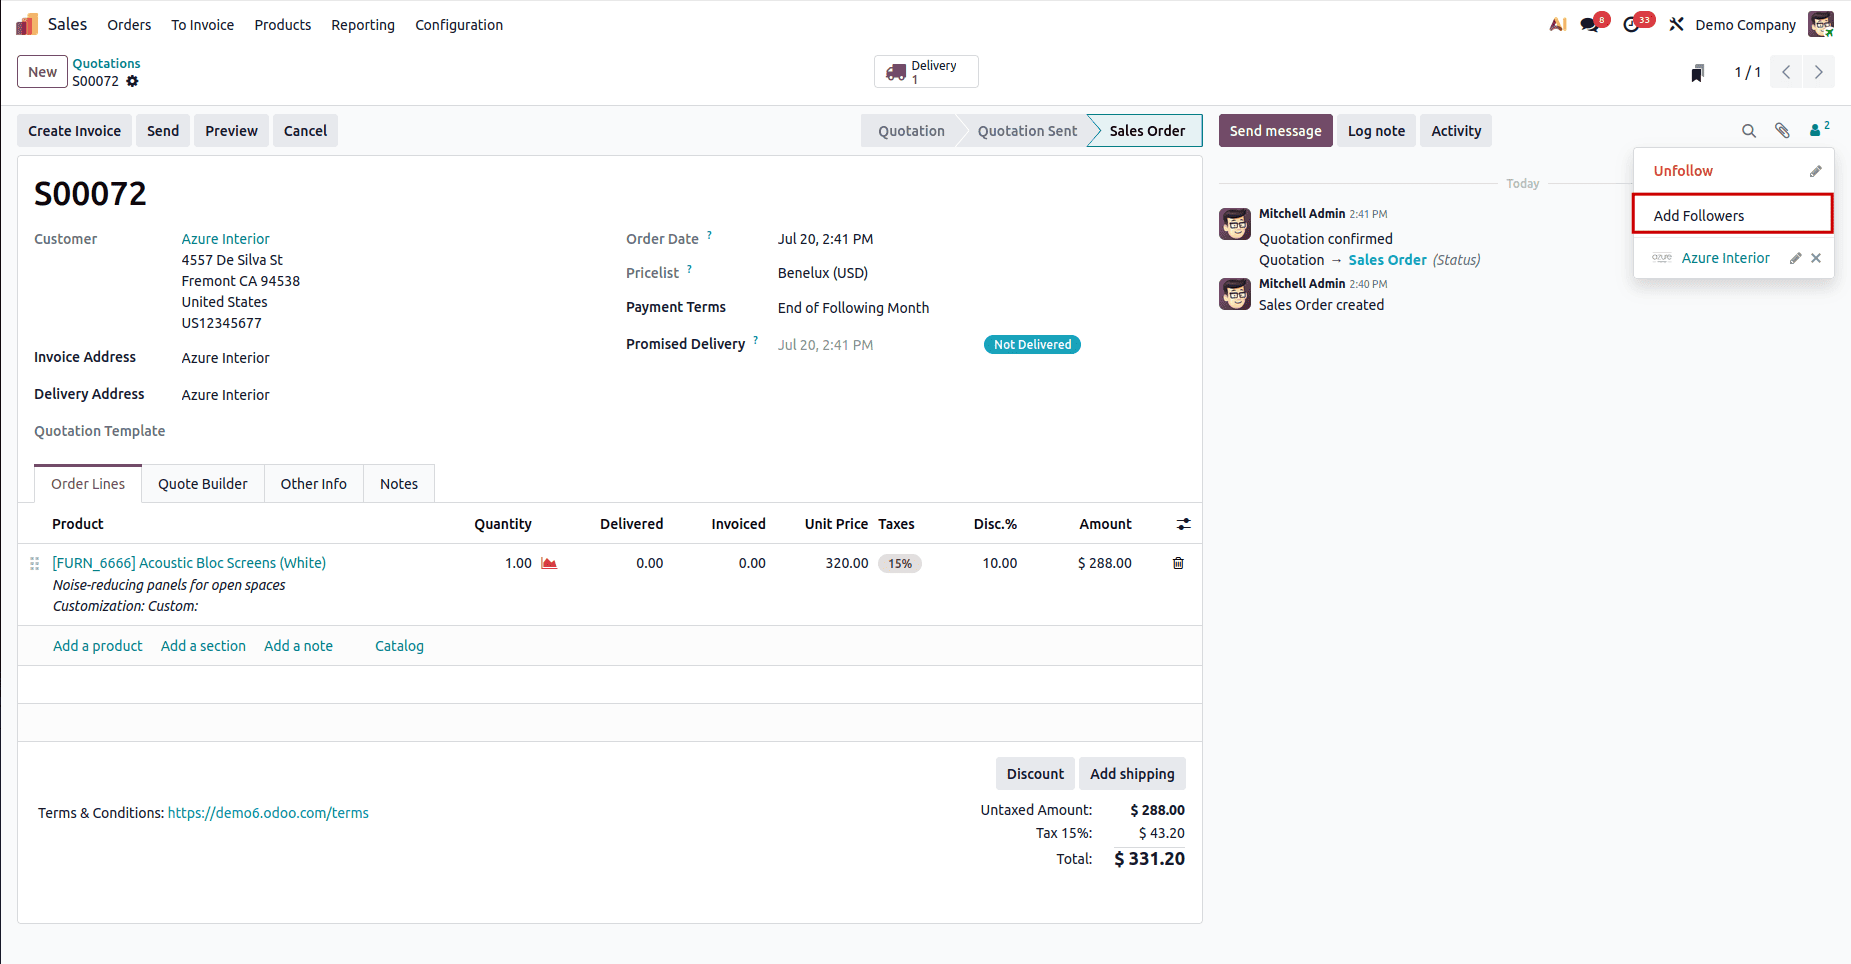Open the Reporting menu
Viewport: 1851px width, 964px height.
coord(363,25)
